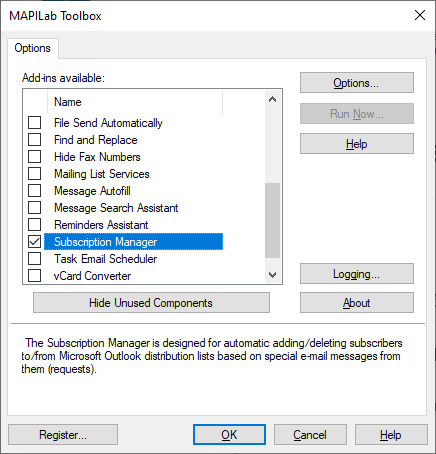Enable the Find and Replace add-in checkbox
Viewport: 436px width, 454px height.
click(34, 140)
